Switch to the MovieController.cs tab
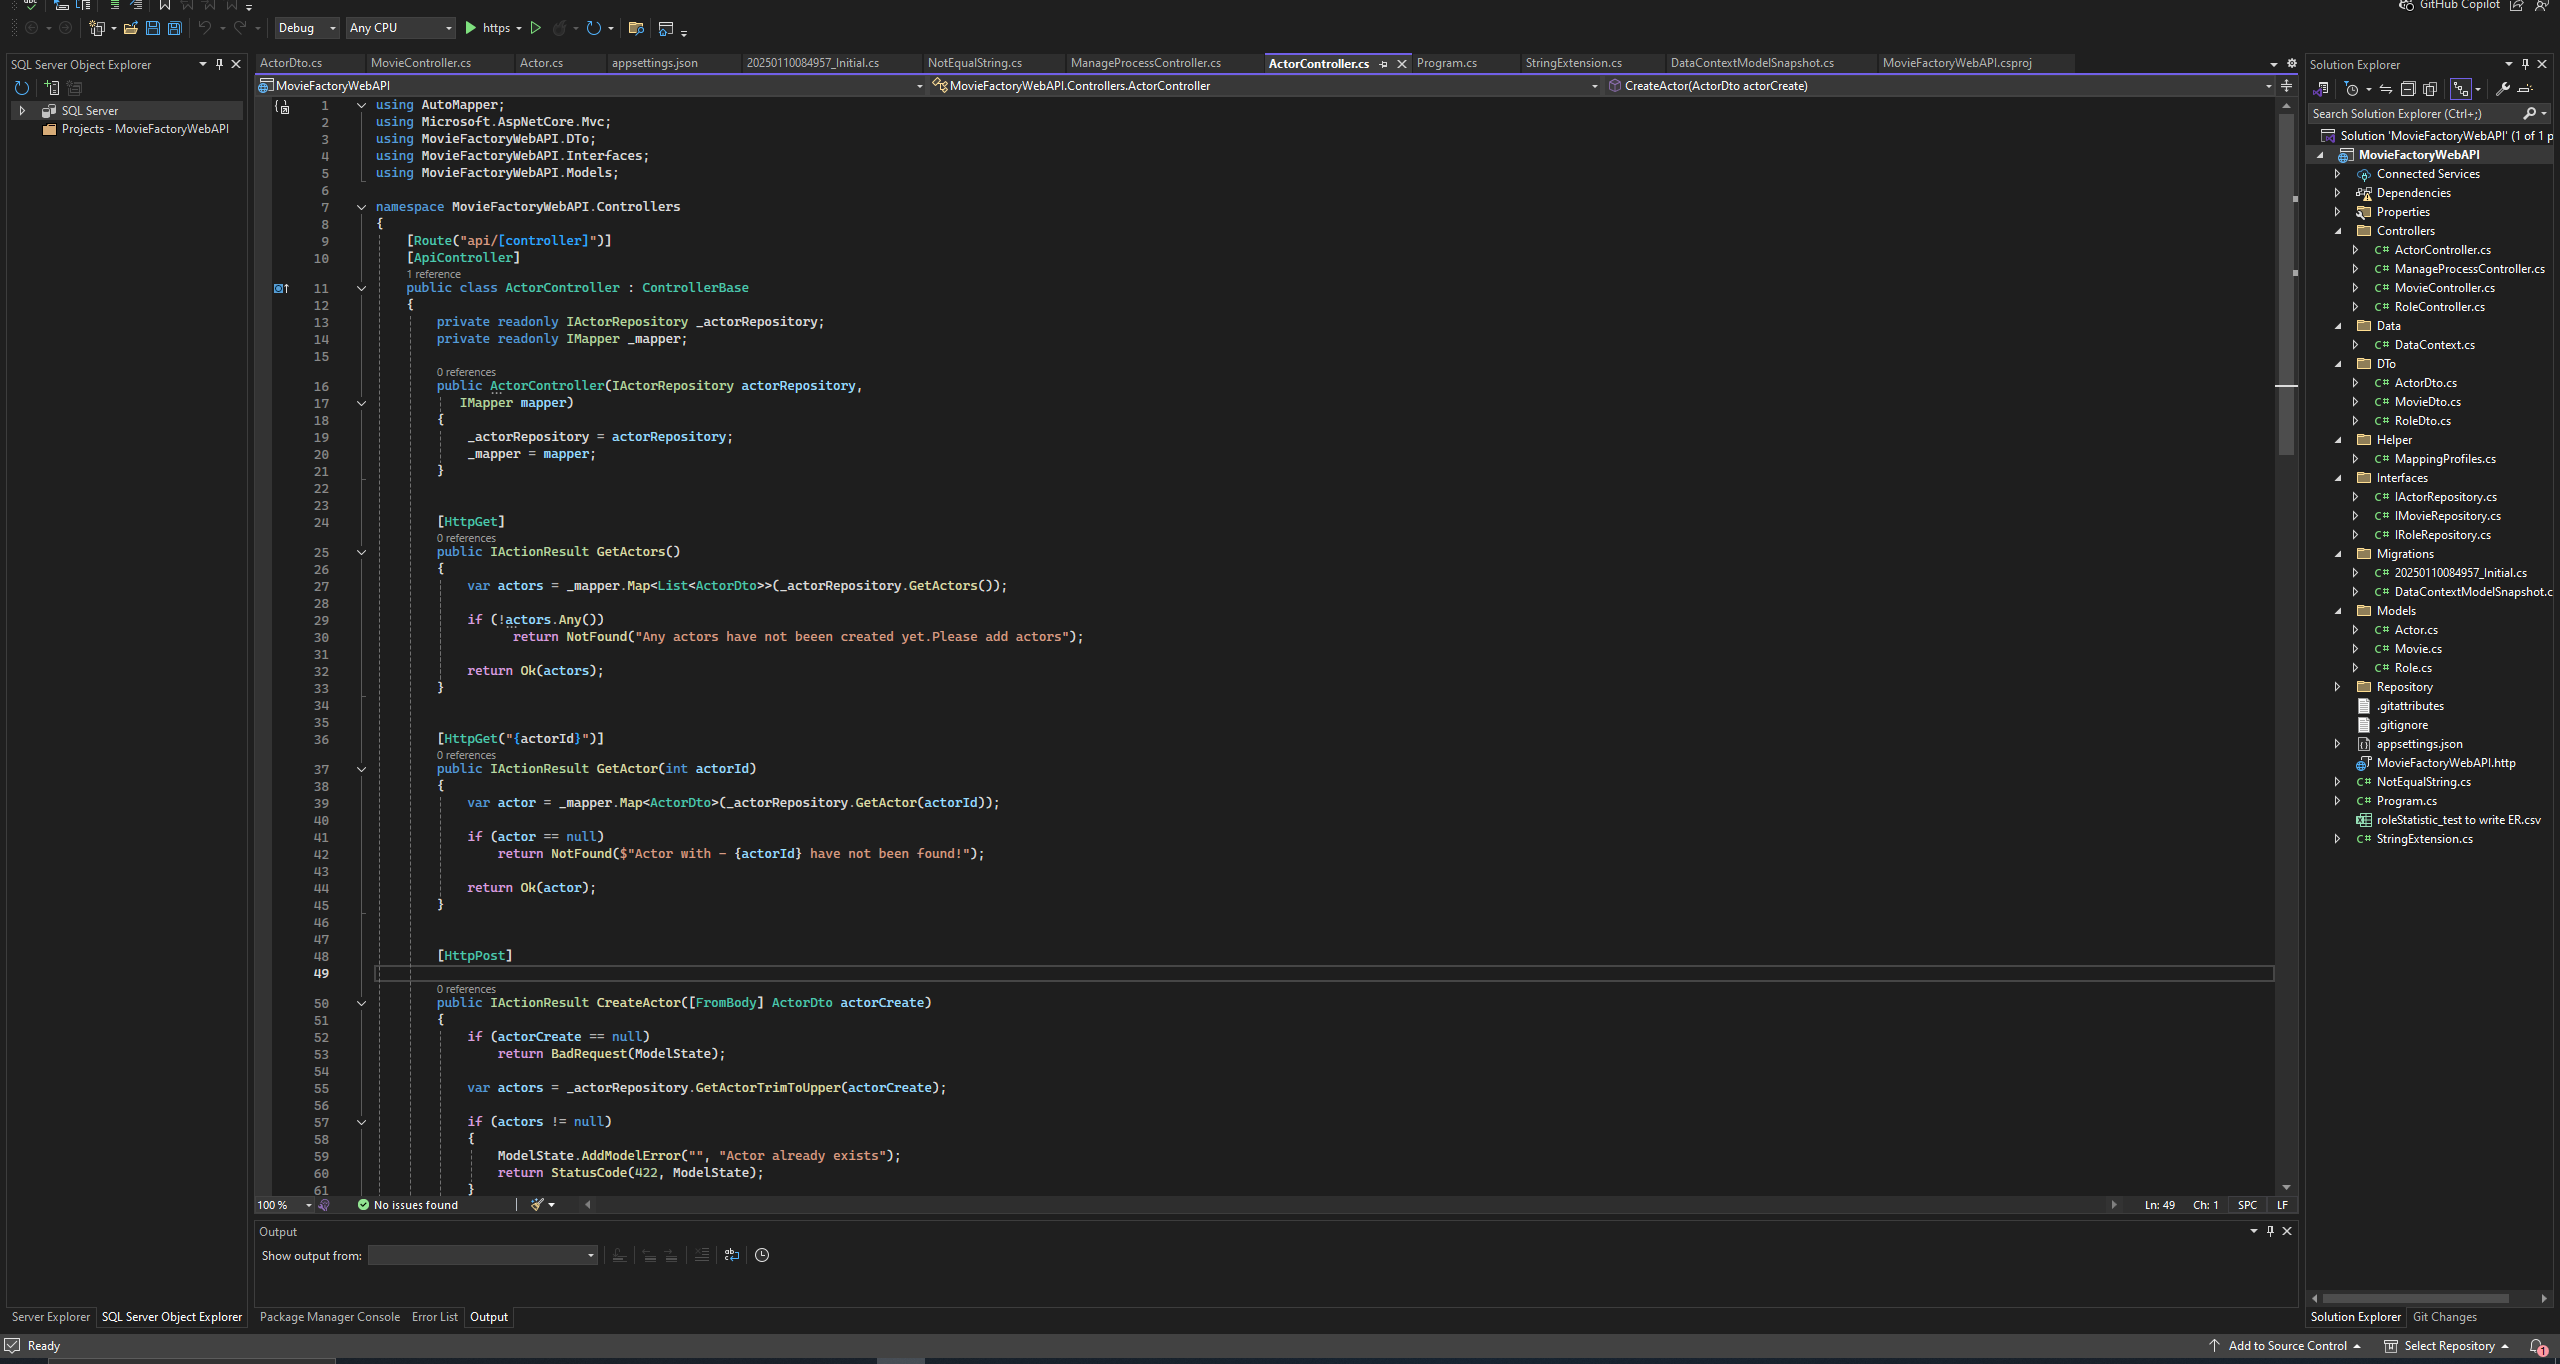 (420, 63)
